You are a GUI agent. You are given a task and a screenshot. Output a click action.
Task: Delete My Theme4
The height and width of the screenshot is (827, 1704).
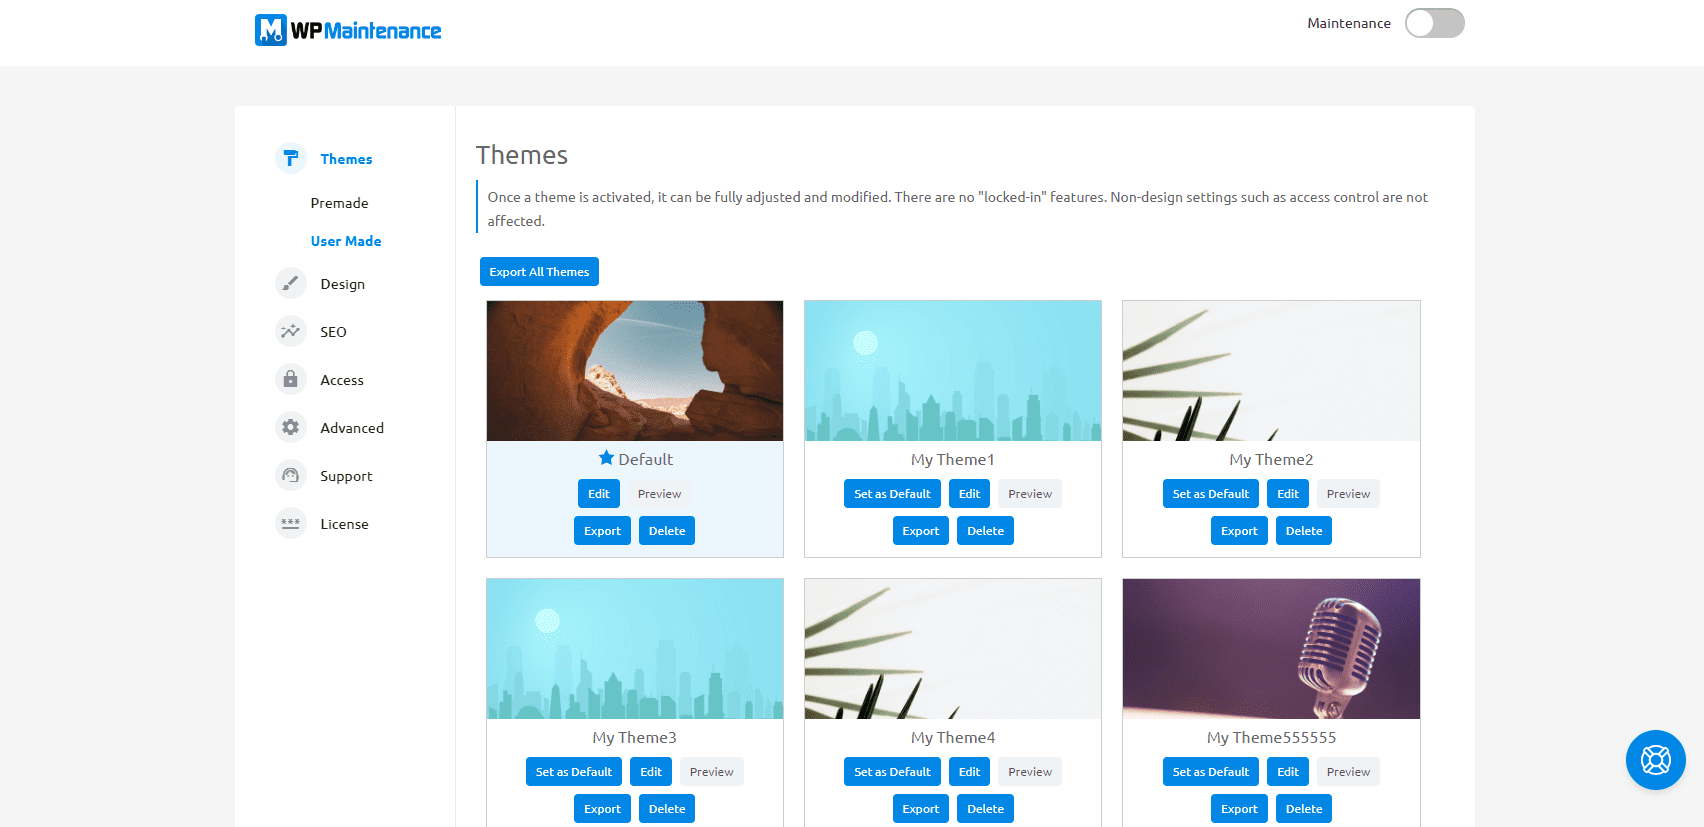click(985, 809)
